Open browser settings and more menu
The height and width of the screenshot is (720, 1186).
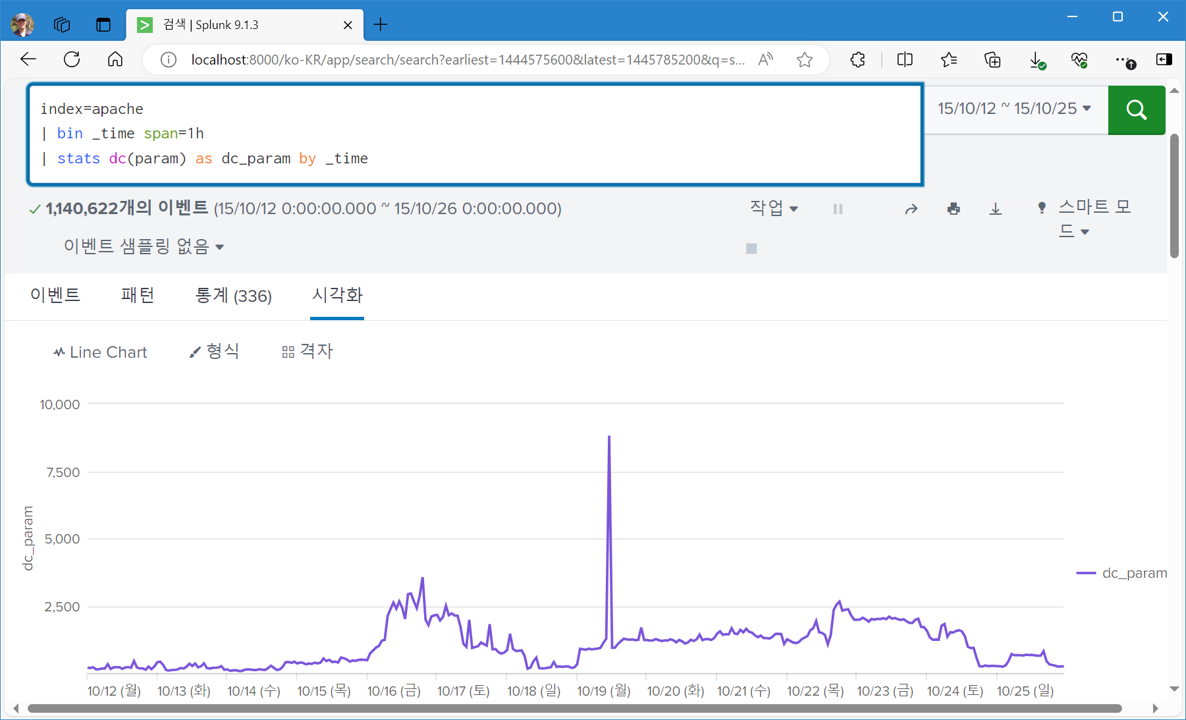(1125, 60)
